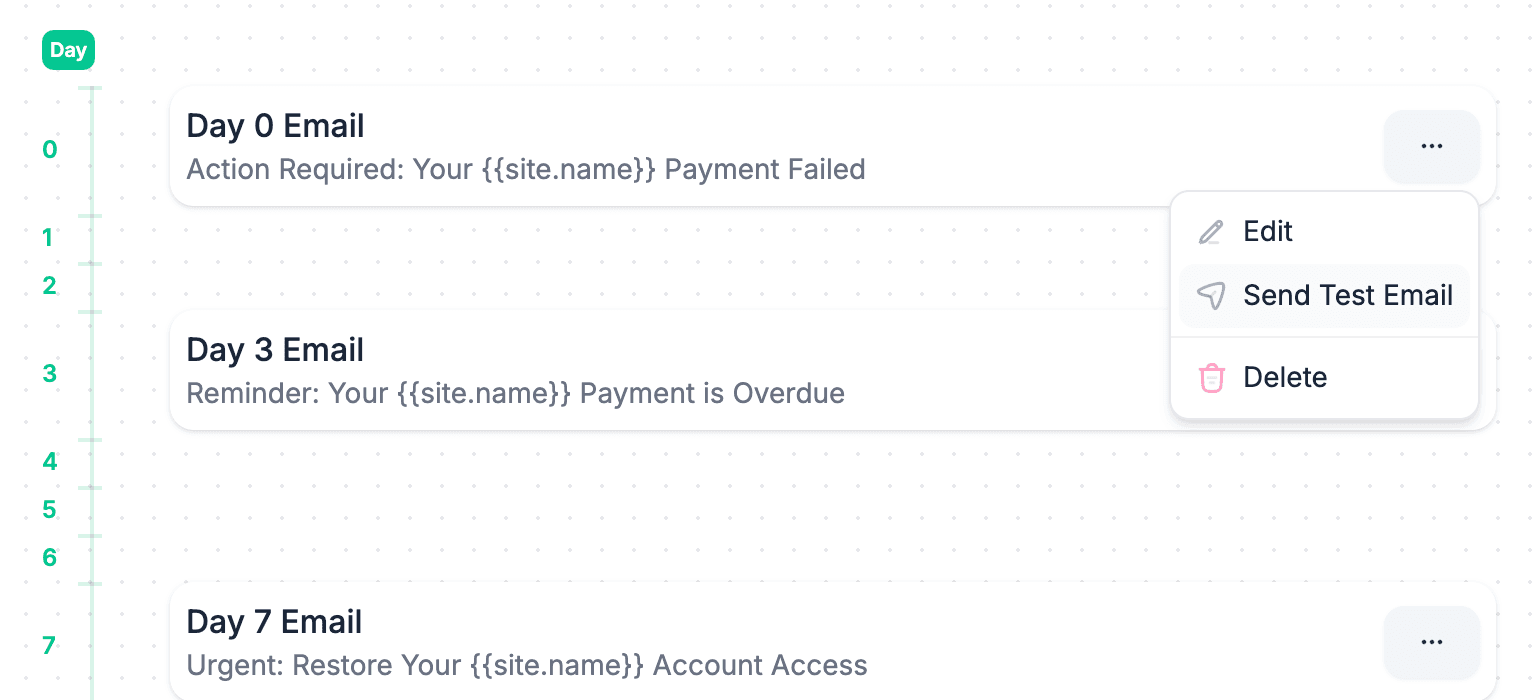Viewport: 1540px width, 700px height.
Task: Open the Day 0 Email ellipsis menu
Action: (1431, 146)
